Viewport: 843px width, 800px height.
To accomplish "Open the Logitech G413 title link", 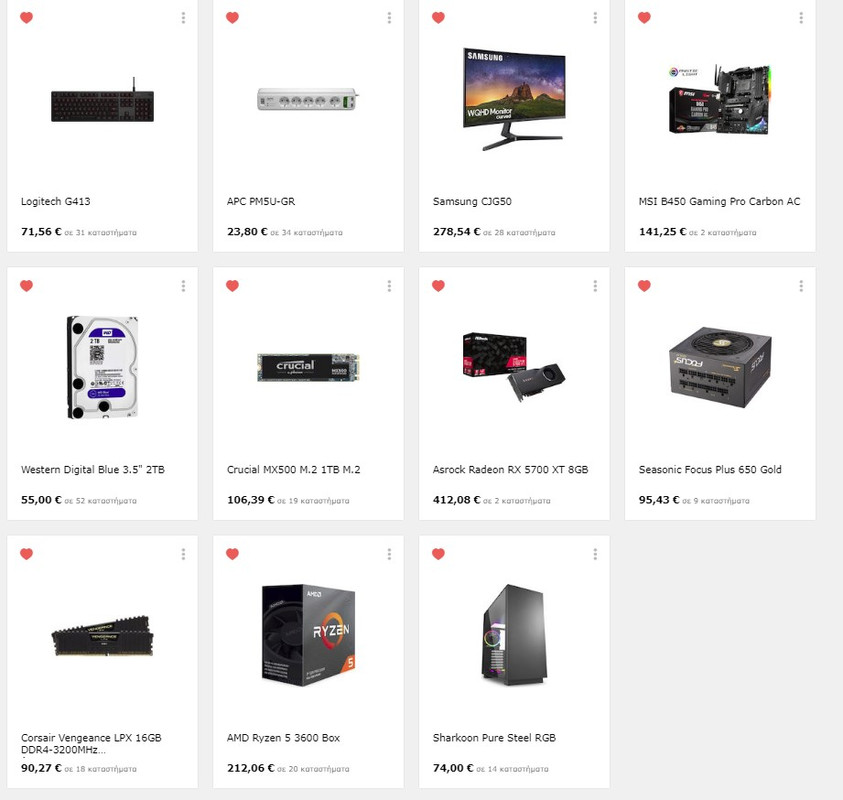I will [x=55, y=202].
